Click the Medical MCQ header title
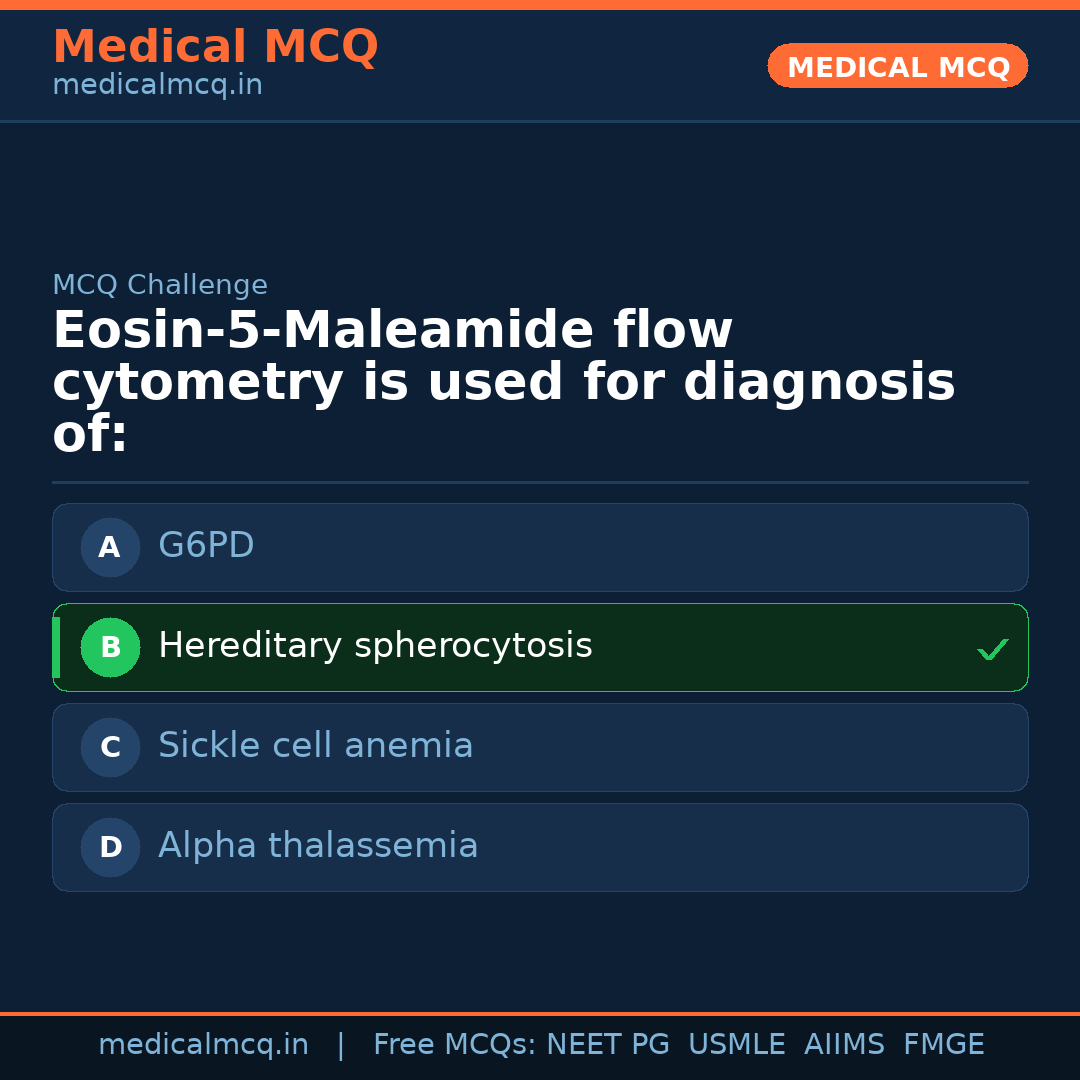Image resolution: width=1080 pixels, height=1080 pixels. pos(215,46)
